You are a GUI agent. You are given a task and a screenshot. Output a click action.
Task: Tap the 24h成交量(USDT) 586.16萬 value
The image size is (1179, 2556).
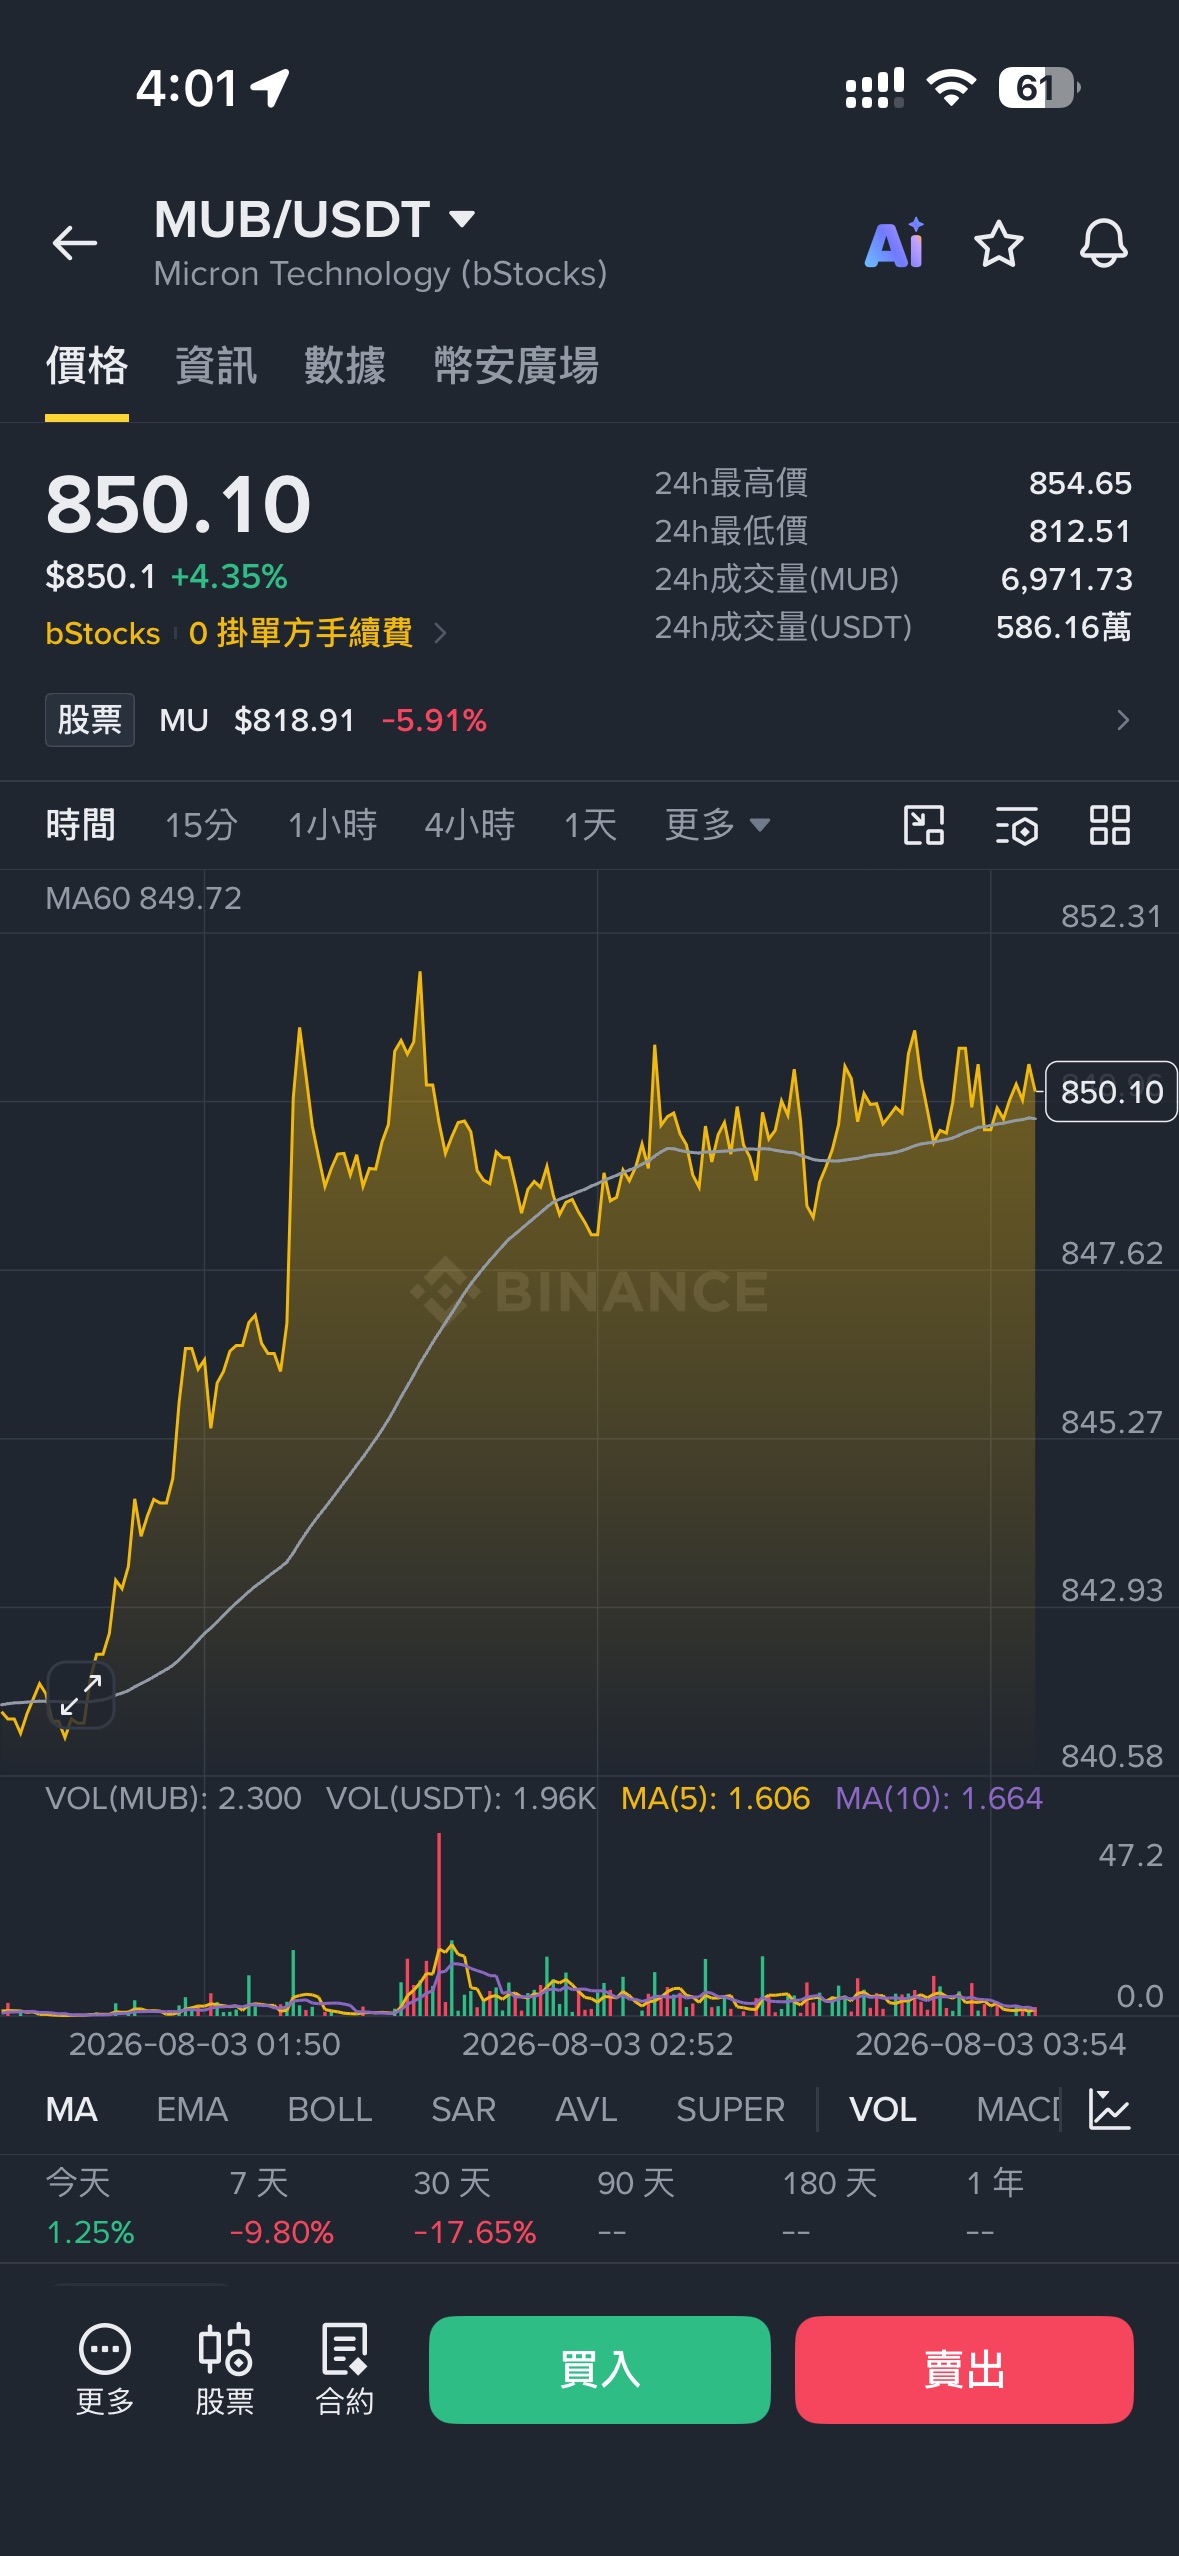pyautogui.click(x=1064, y=627)
